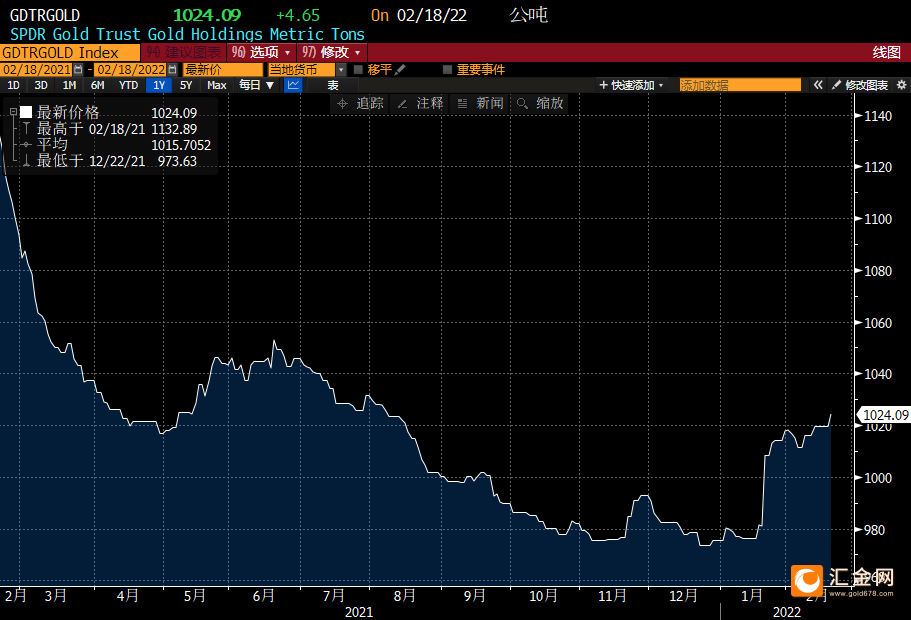Select the 3D range tab
The image size is (911, 620).
(41, 85)
